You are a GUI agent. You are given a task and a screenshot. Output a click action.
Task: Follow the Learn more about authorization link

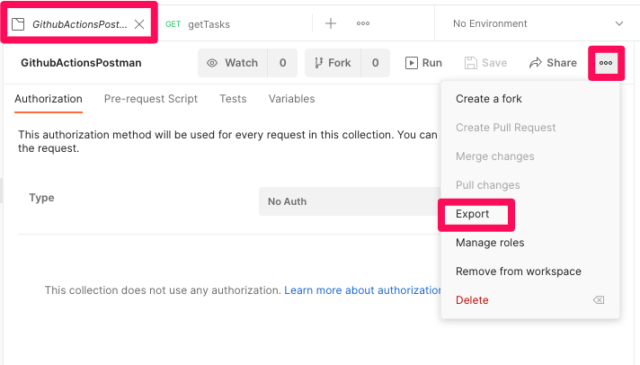coord(362,290)
